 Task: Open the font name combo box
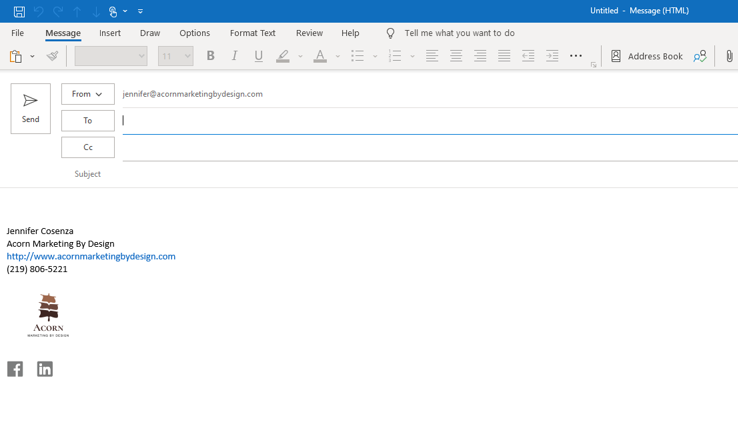point(111,56)
